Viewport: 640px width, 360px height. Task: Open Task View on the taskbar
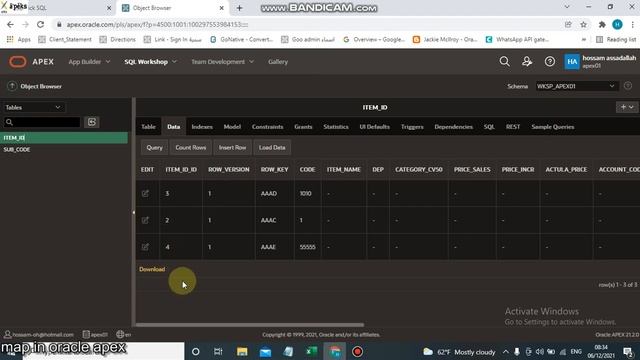tap(218, 351)
